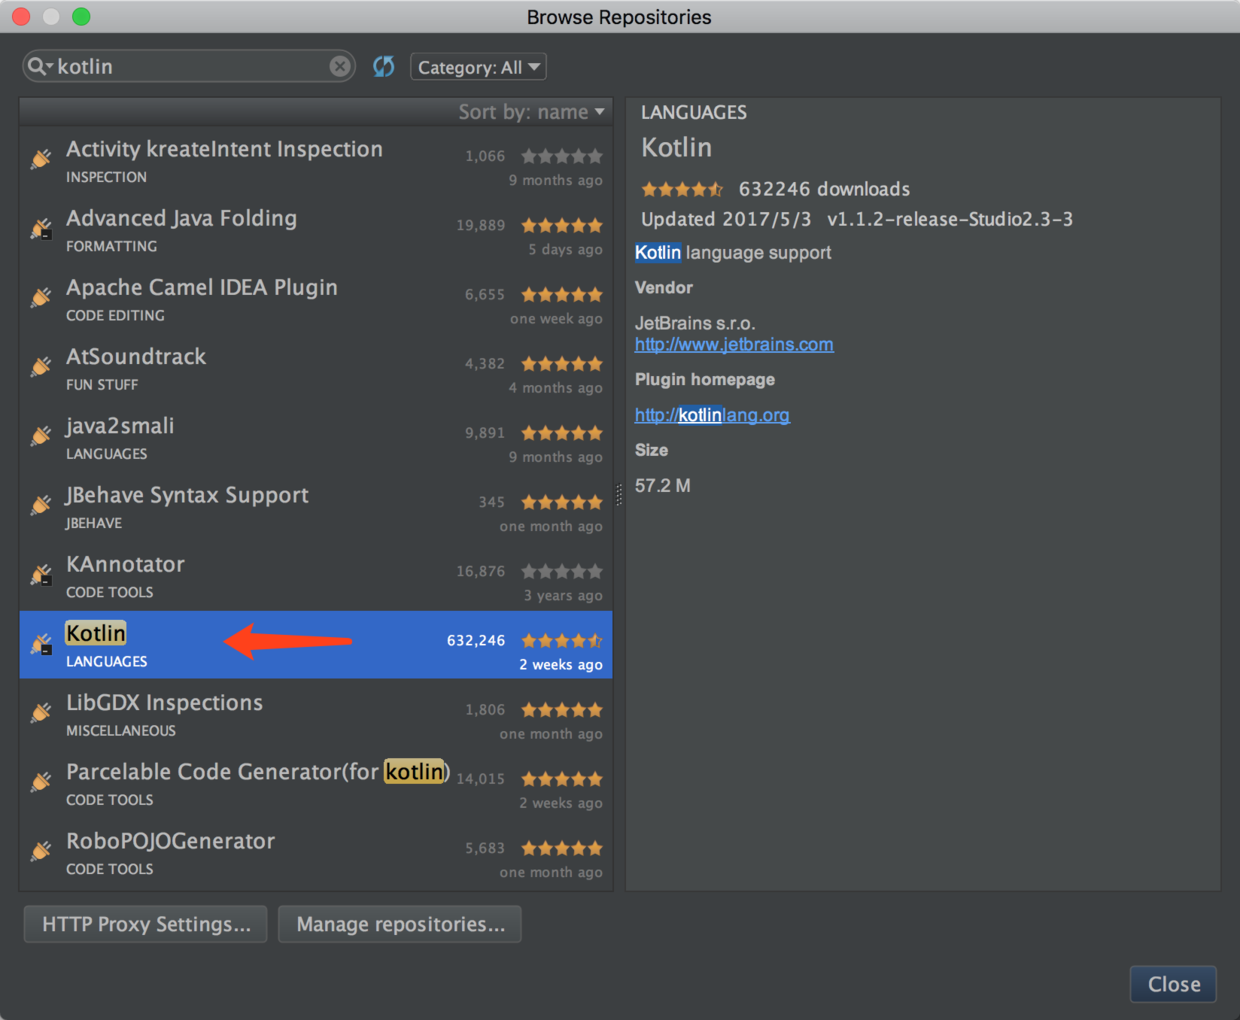Click the 57.2 M size value
The image size is (1240, 1020).
(663, 485)
